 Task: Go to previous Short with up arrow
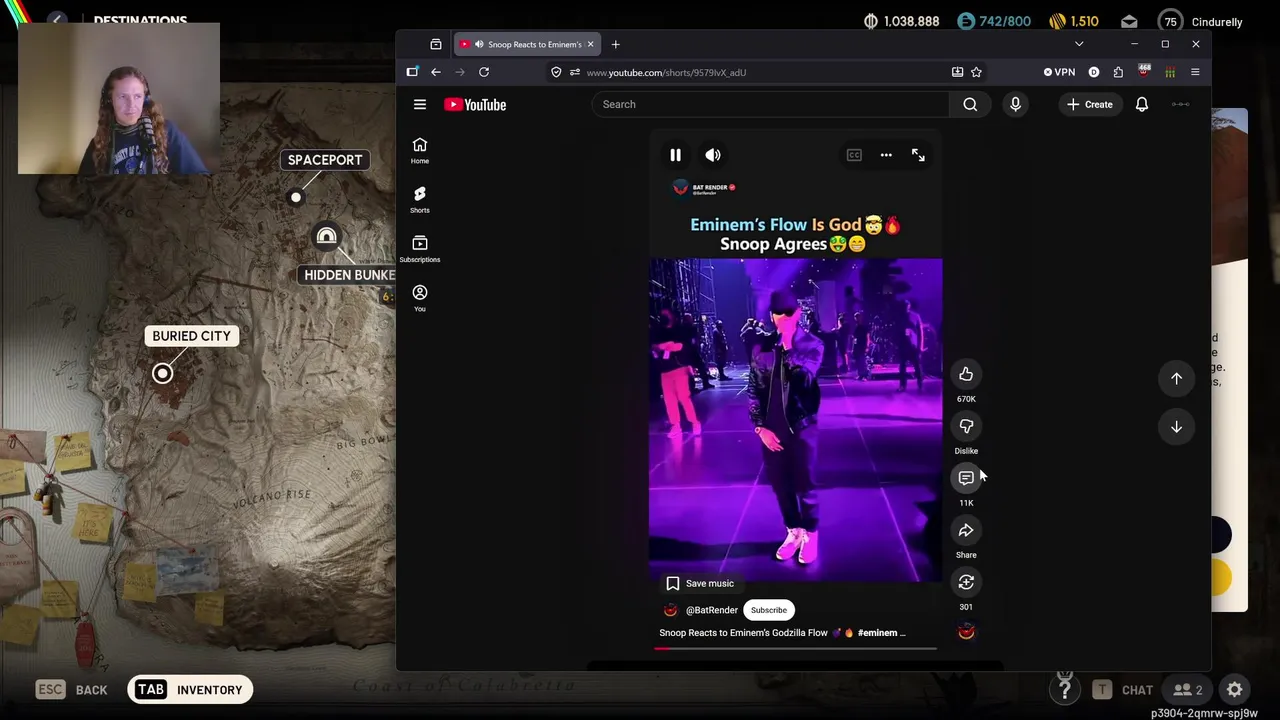point(1176,378)
